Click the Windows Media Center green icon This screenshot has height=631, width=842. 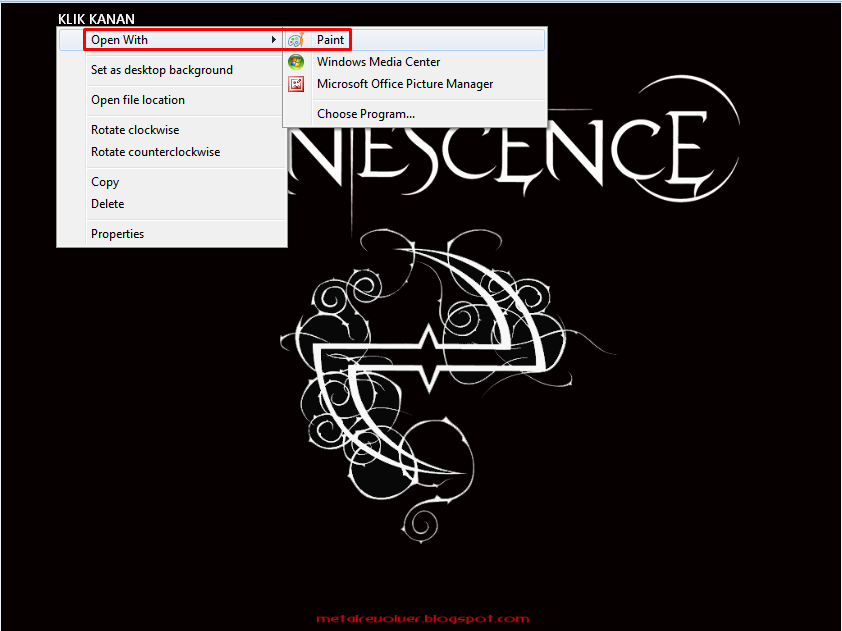296,62
